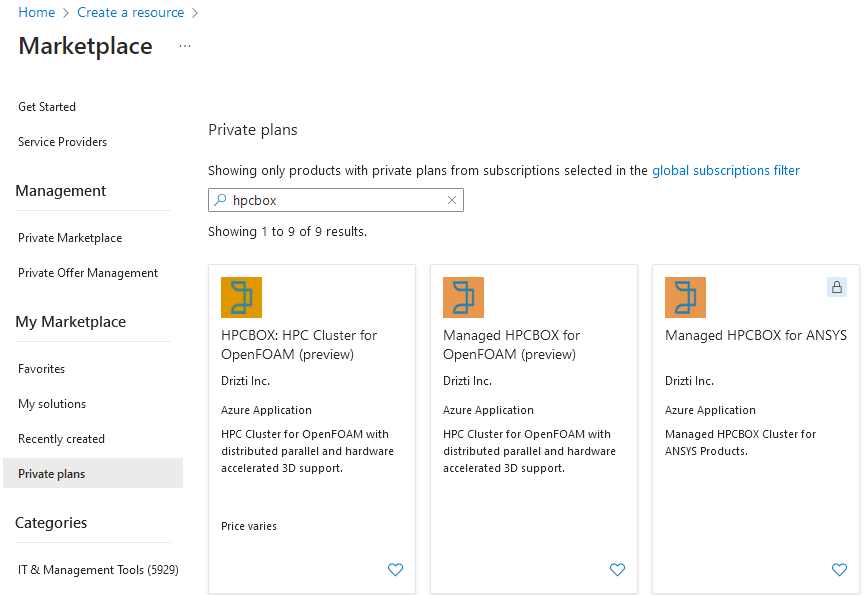Open My solutions list
Image resolution: width=866 pixels, height=595 pixels.
tap(52, 404)
